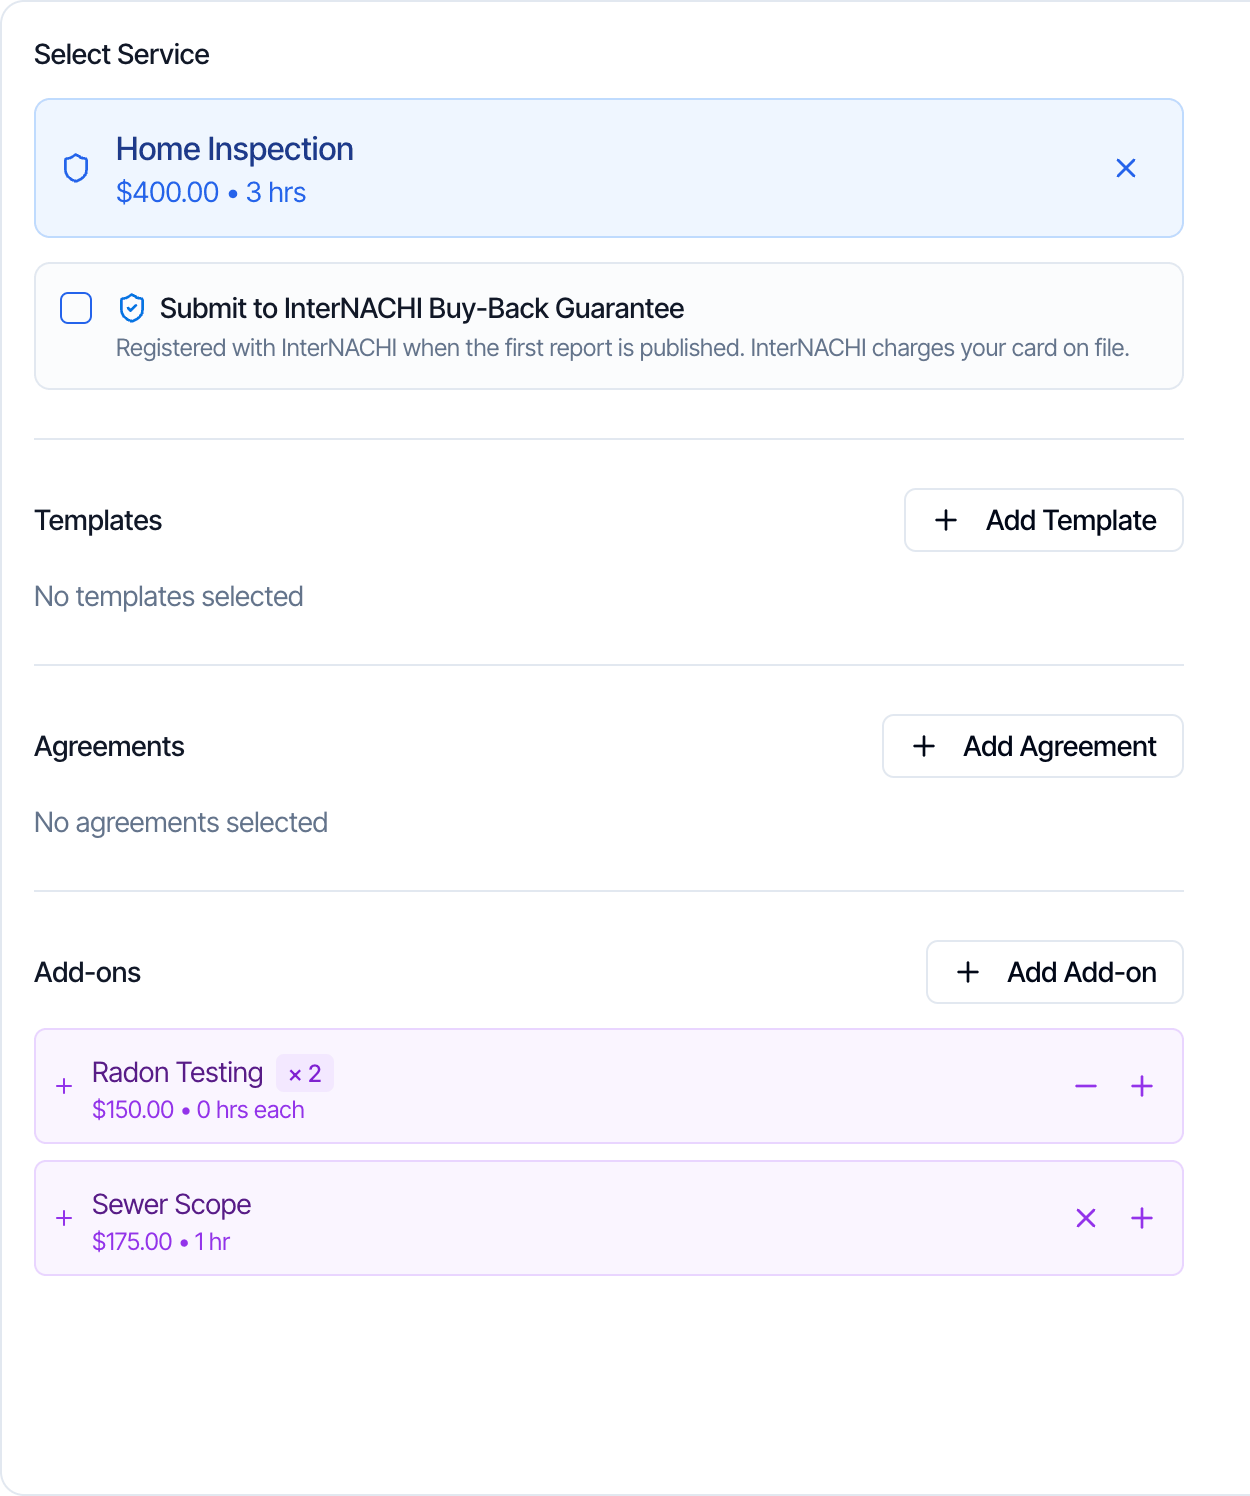The width and height of the screenshot is (1250, 1496).
Task: Click the $400.00 • 3 hrs price line
Action: [x=211, y=192]
